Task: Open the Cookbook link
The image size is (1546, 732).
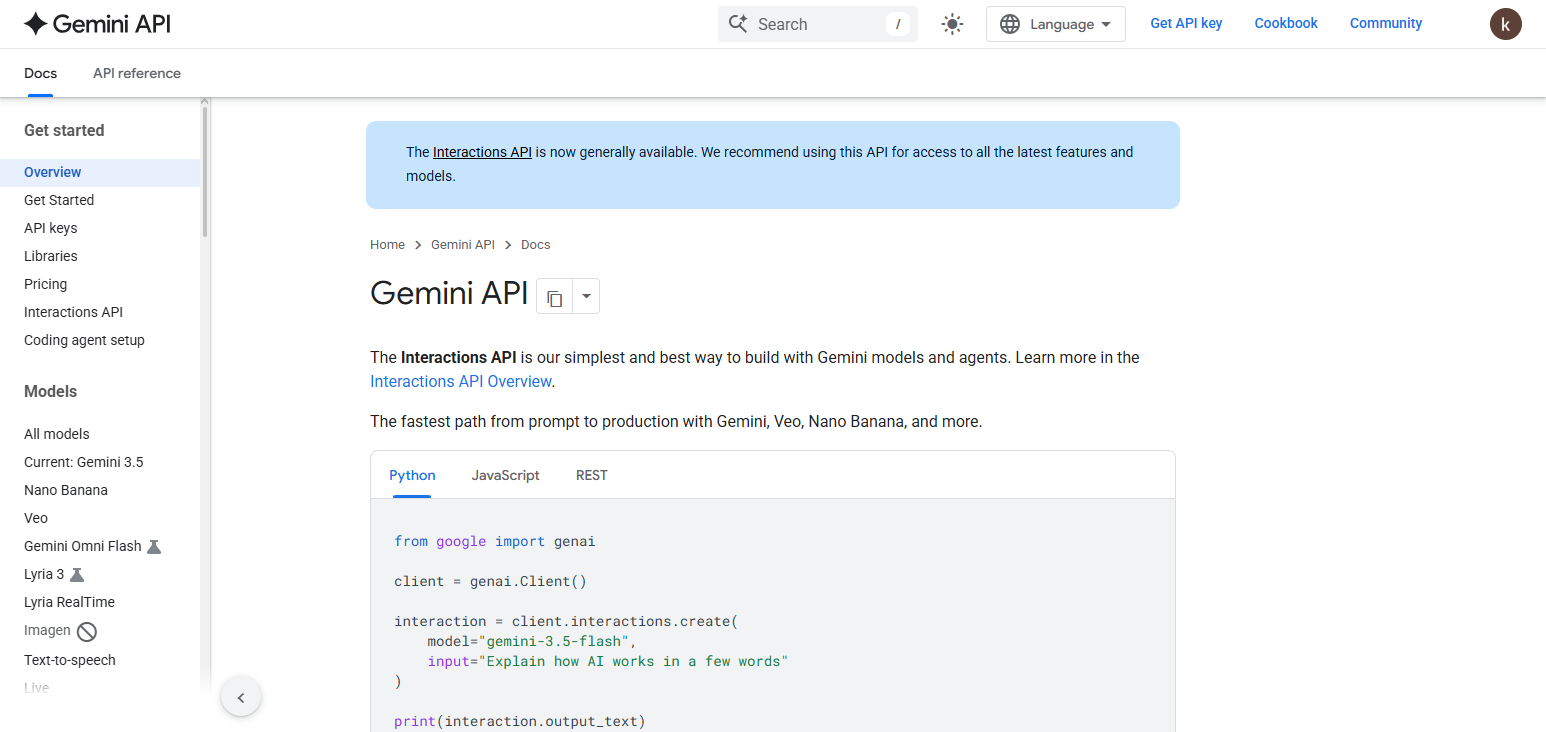Action: point(1286,23)
